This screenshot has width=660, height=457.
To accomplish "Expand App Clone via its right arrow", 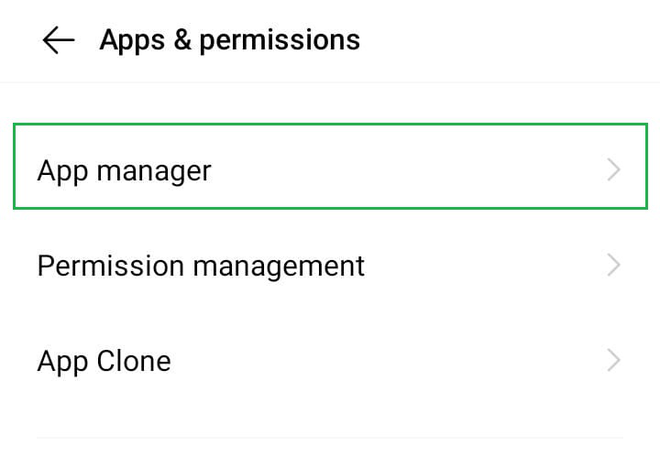I will tap(614, 360).
